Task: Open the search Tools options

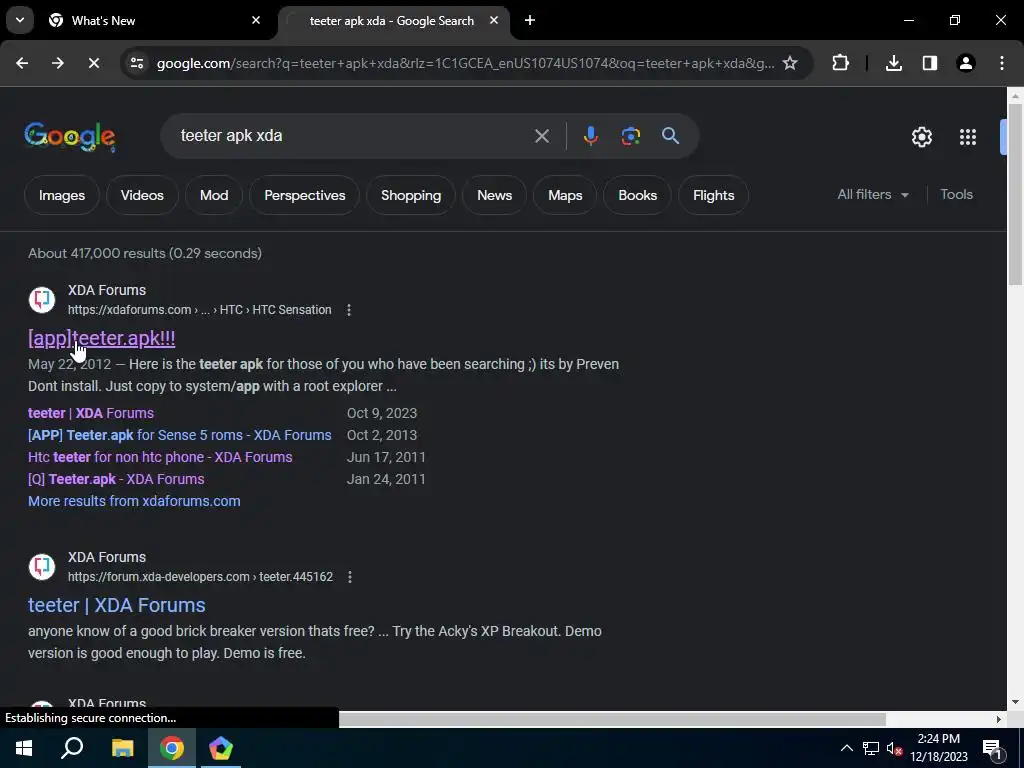Action: pyautogui.click(x=956, y=195)
